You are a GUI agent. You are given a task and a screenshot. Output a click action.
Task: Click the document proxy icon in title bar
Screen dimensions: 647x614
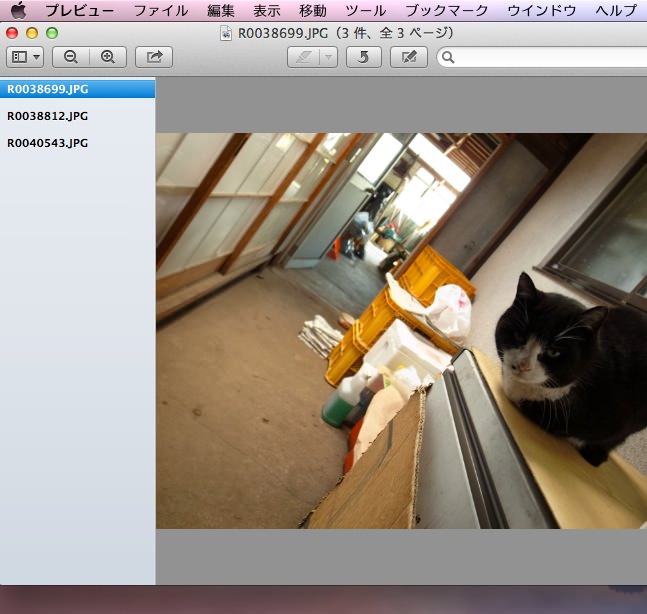[226, 33]
